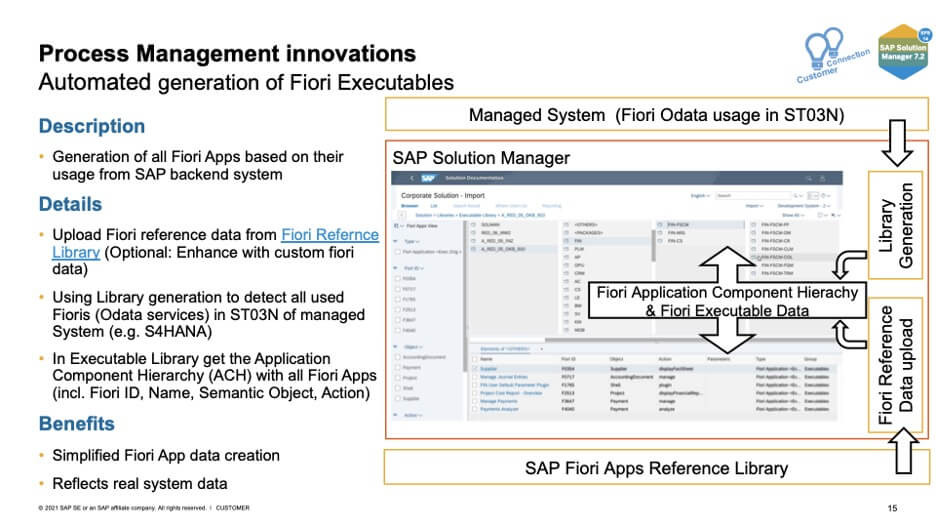Screen dimensions: 936x528
Task: Click Executable Library in the breadcrumb
Action: 478,215
